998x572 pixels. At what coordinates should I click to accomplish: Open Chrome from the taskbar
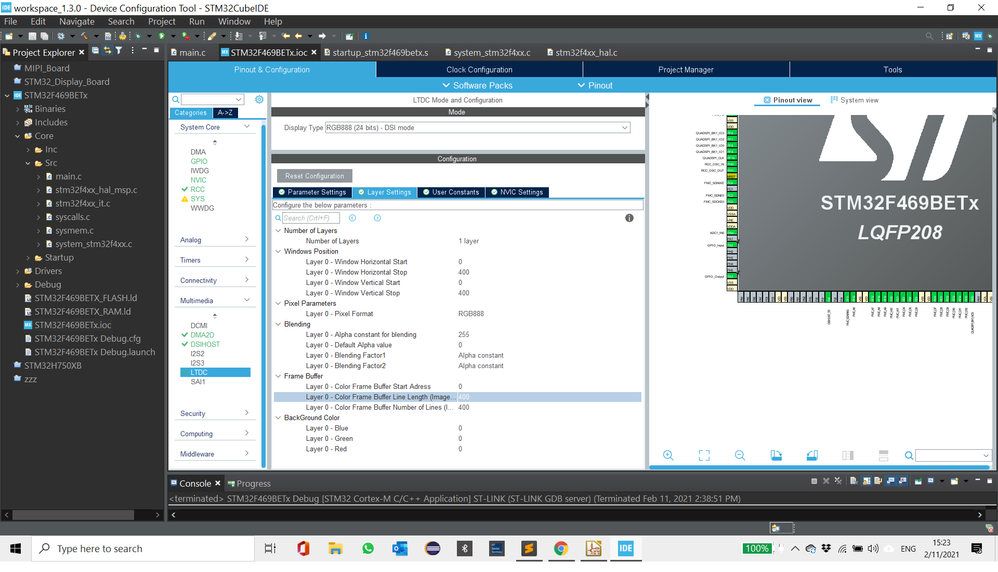coord(561,548)
